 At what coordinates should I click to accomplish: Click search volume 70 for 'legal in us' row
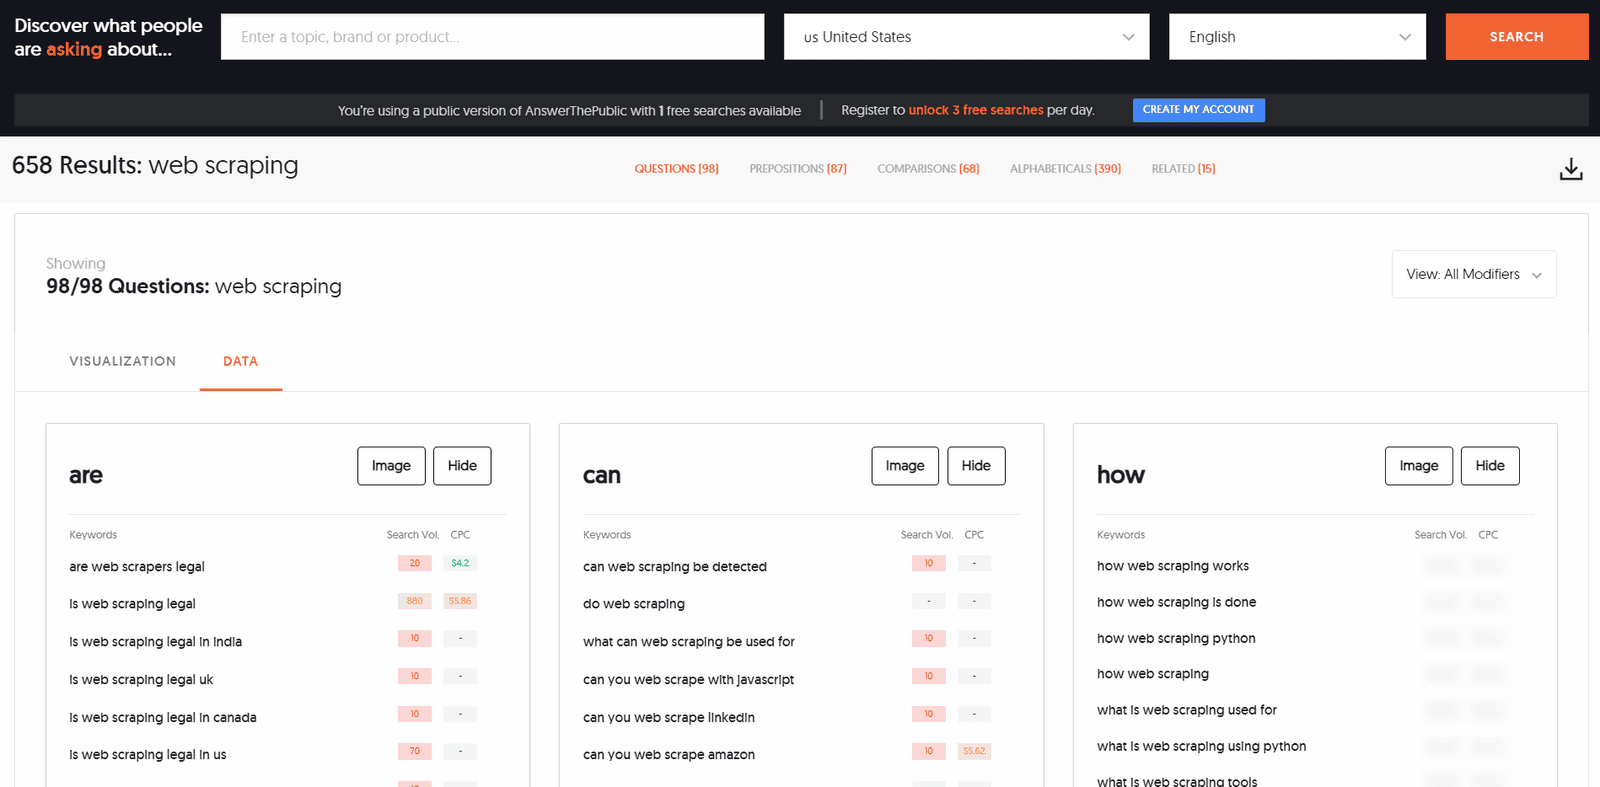point(415,751)
